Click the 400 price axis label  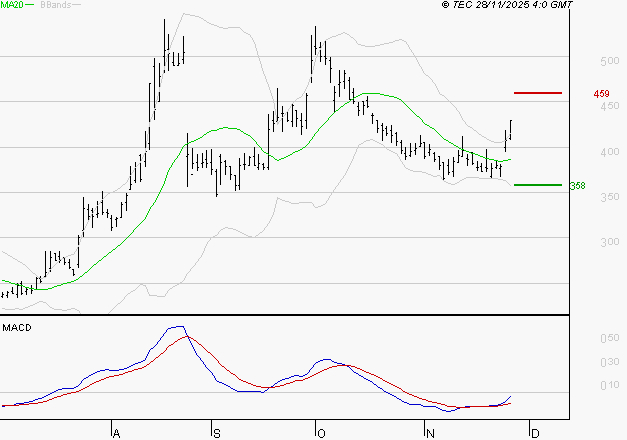pos(610,152)
